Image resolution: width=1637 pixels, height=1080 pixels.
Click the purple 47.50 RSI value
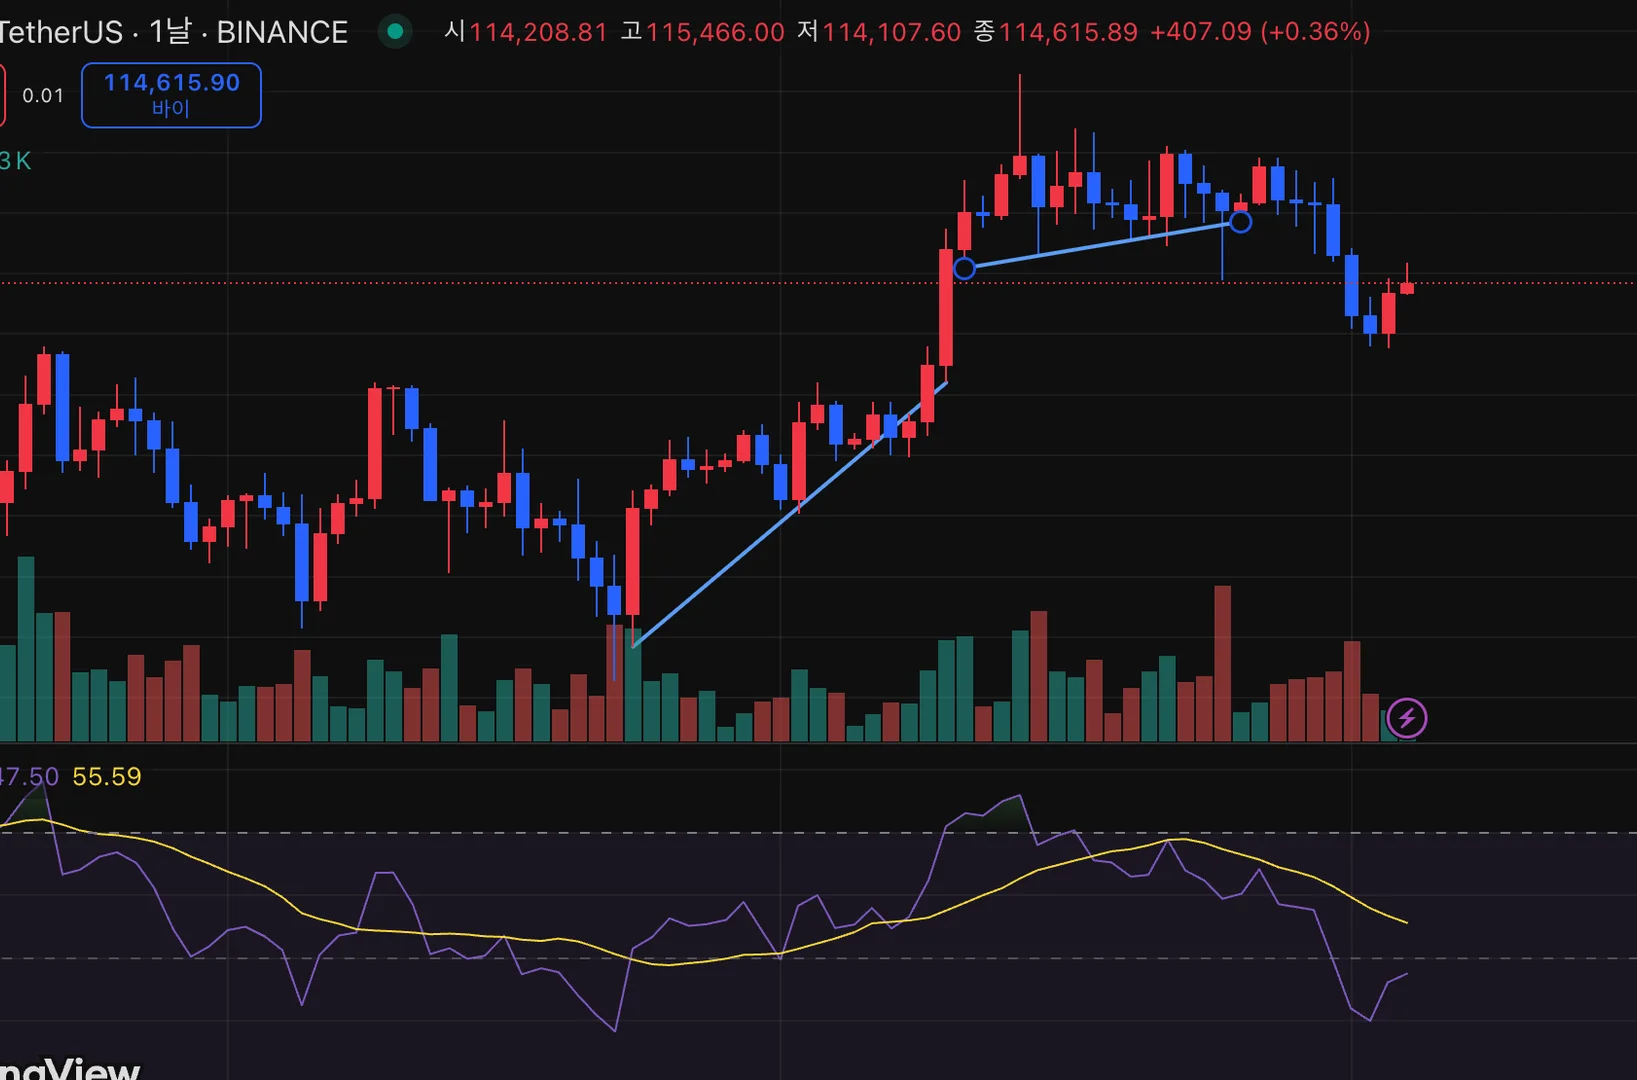(x=29, y=776)
